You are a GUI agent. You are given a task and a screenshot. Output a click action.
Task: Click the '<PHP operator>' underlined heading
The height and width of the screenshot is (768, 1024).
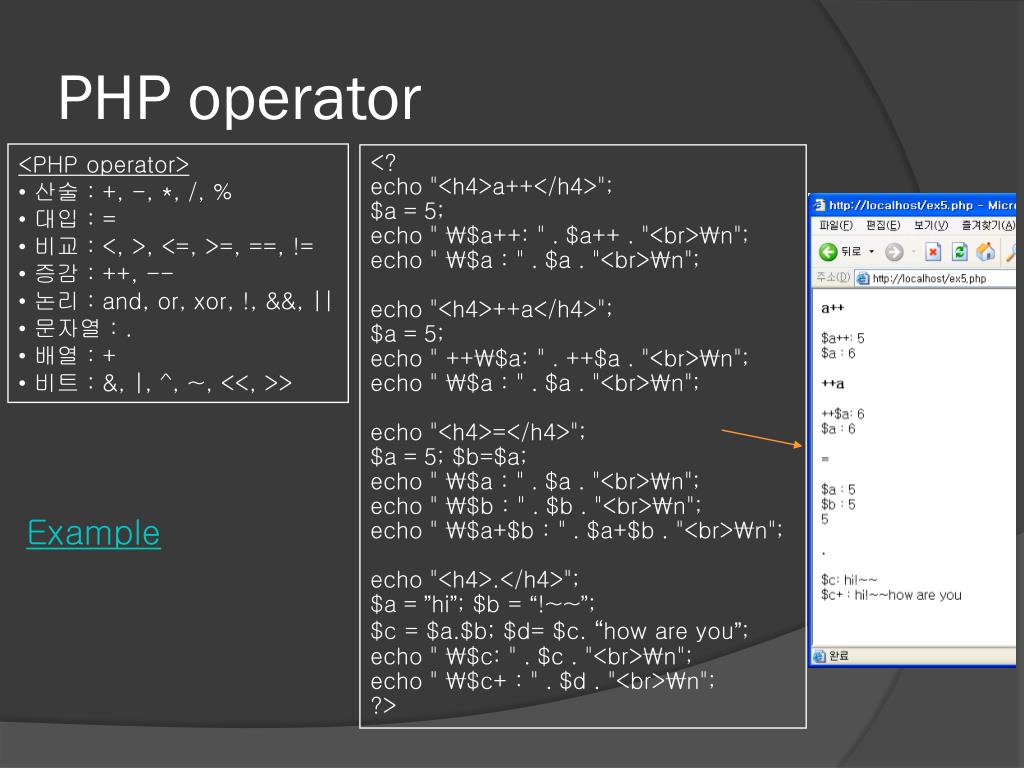coord(104,165)
